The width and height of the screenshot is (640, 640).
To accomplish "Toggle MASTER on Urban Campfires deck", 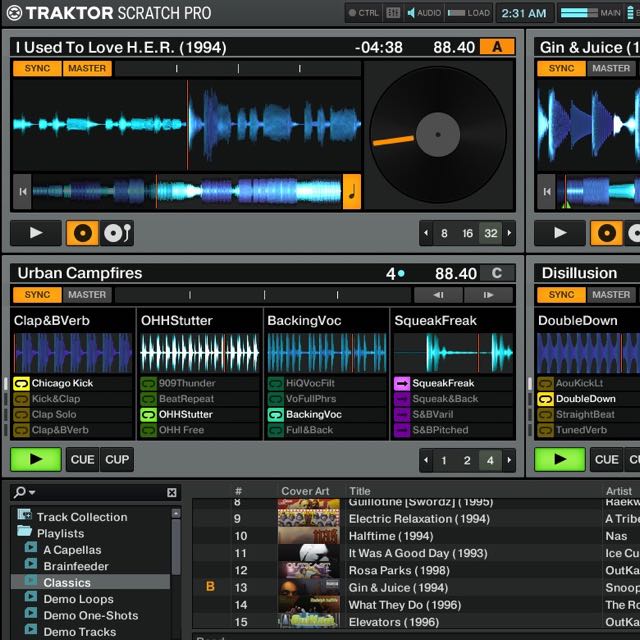I will (87, 295).
